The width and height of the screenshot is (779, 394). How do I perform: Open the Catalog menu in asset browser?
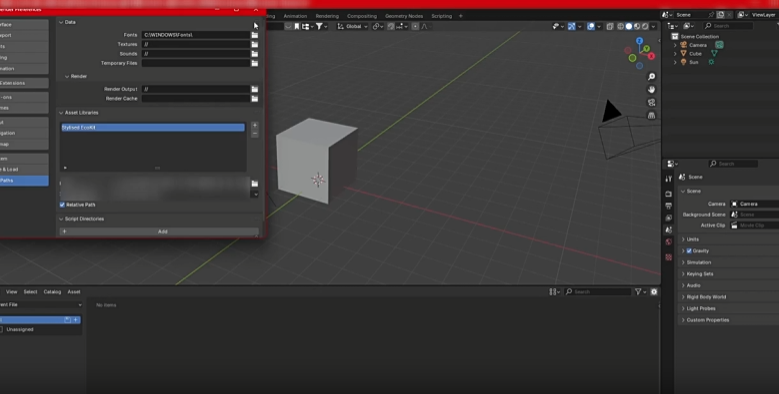point(52,292)
